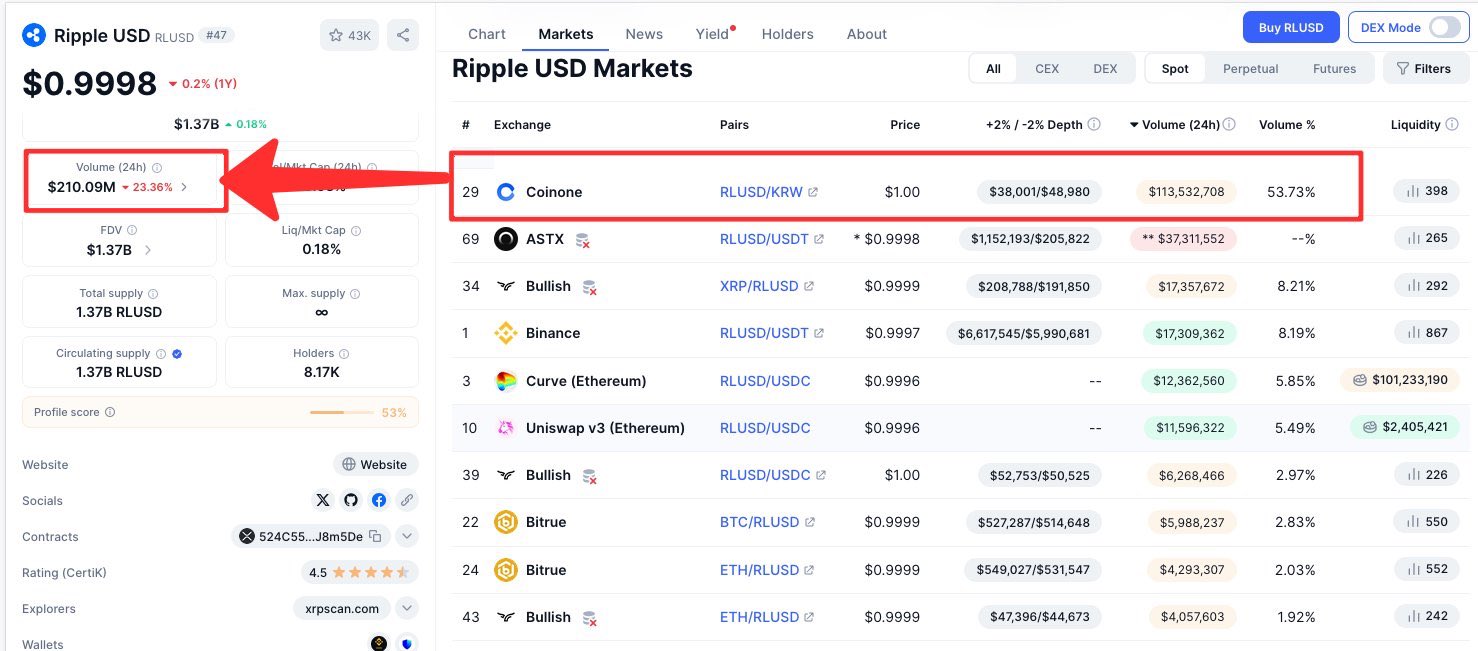The image size is (1478, 651).
Task: Open the GitHub social link
Action: pos(350,500)
